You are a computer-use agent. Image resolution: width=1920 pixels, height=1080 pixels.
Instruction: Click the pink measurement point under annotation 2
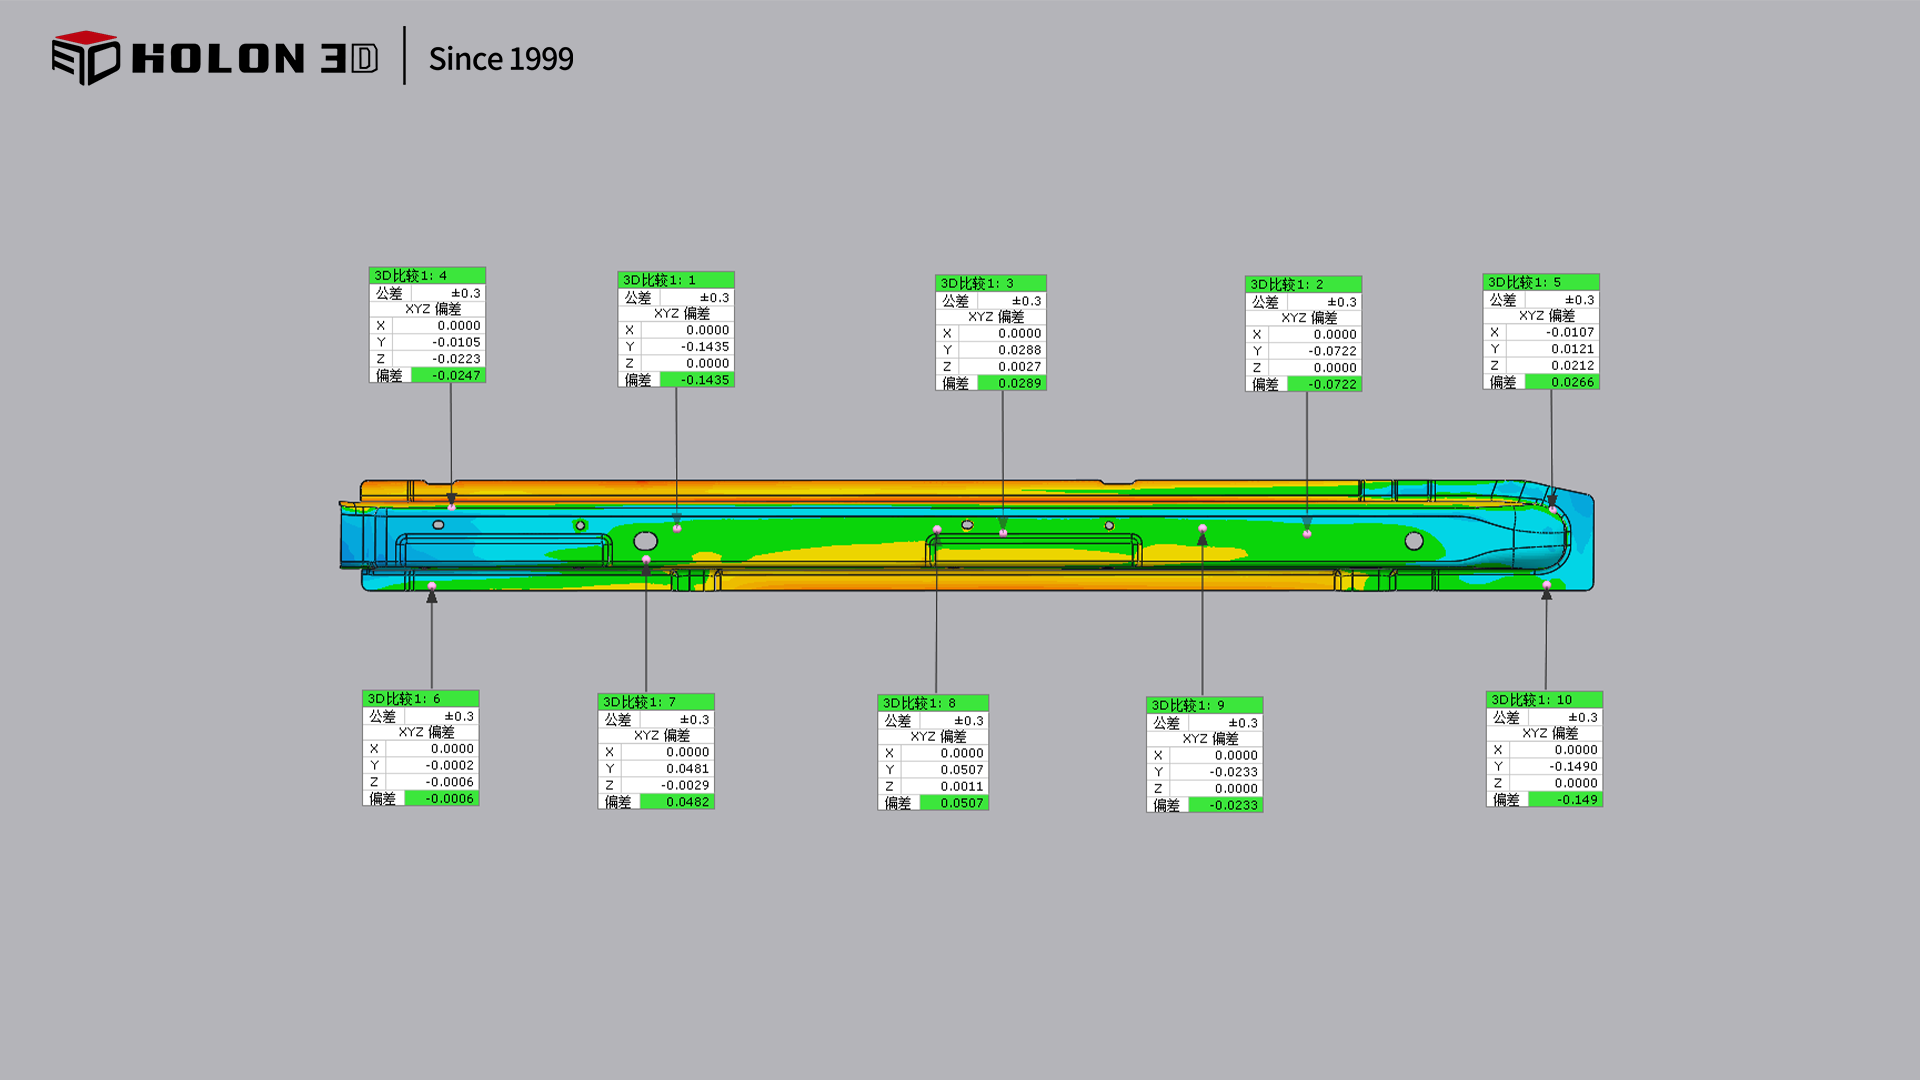pos(1307,533)
